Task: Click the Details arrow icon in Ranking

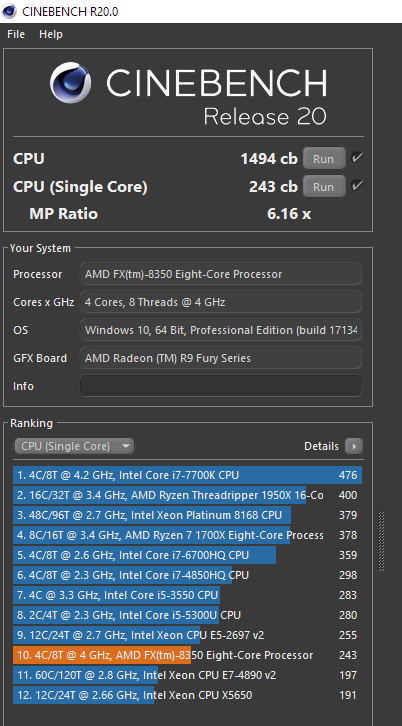Action: click(x=354, y=446)
